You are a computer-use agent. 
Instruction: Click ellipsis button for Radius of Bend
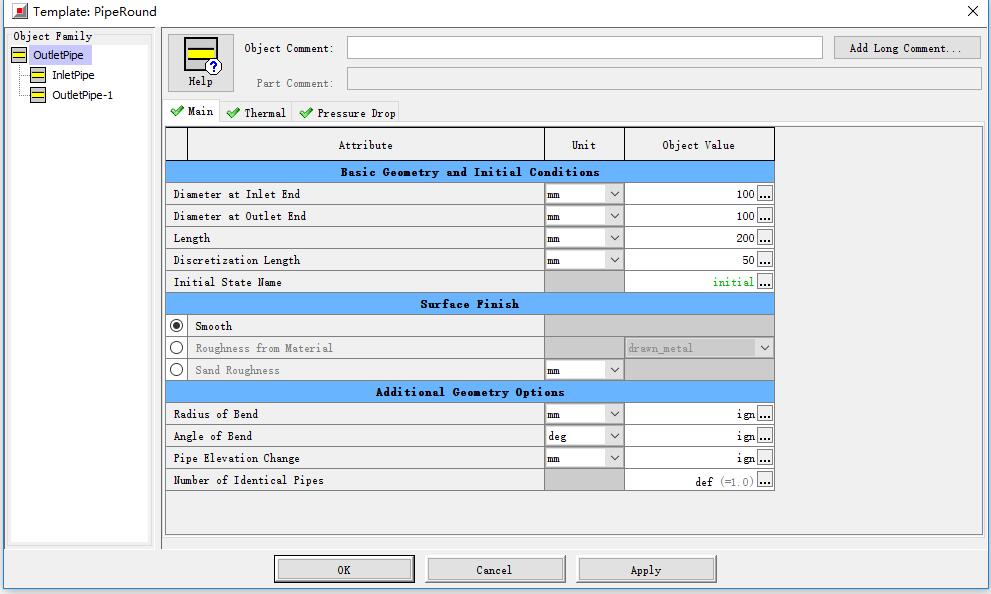[x=765, y=414]
